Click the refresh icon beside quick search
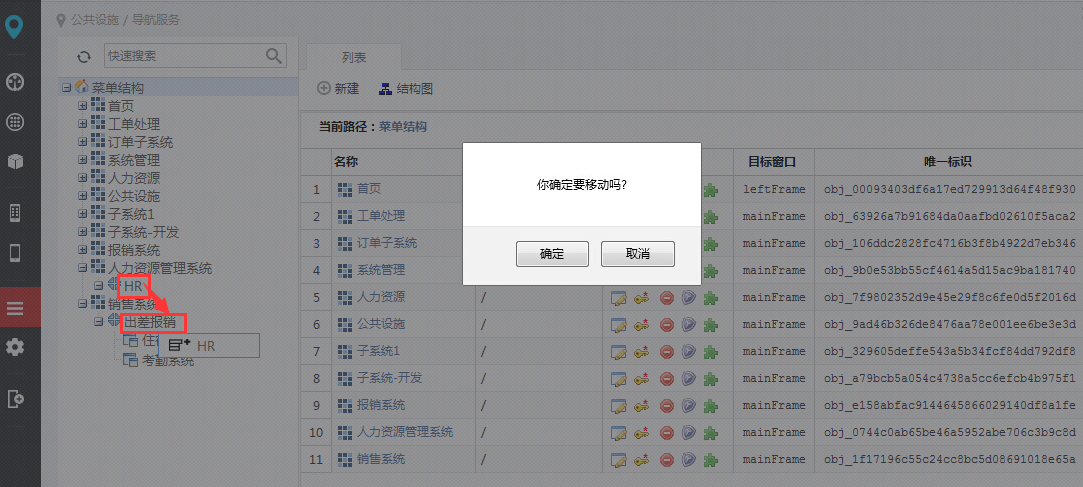This screenshot has height=487, width=1083. click(84, 56)
